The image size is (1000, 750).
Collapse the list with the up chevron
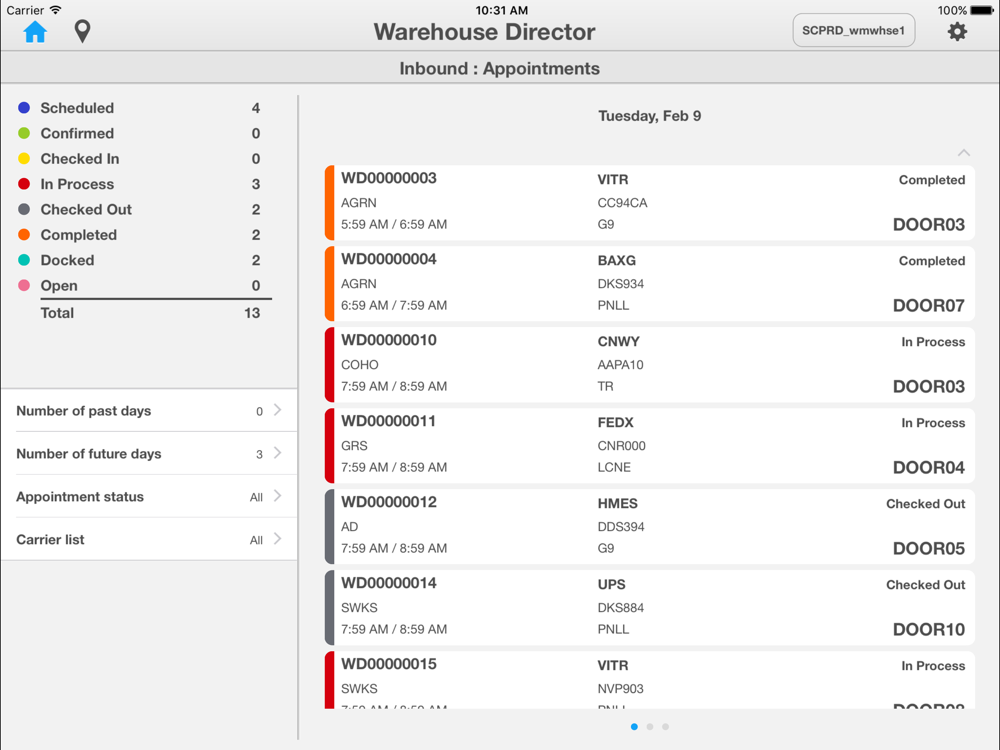pos(964,152)
